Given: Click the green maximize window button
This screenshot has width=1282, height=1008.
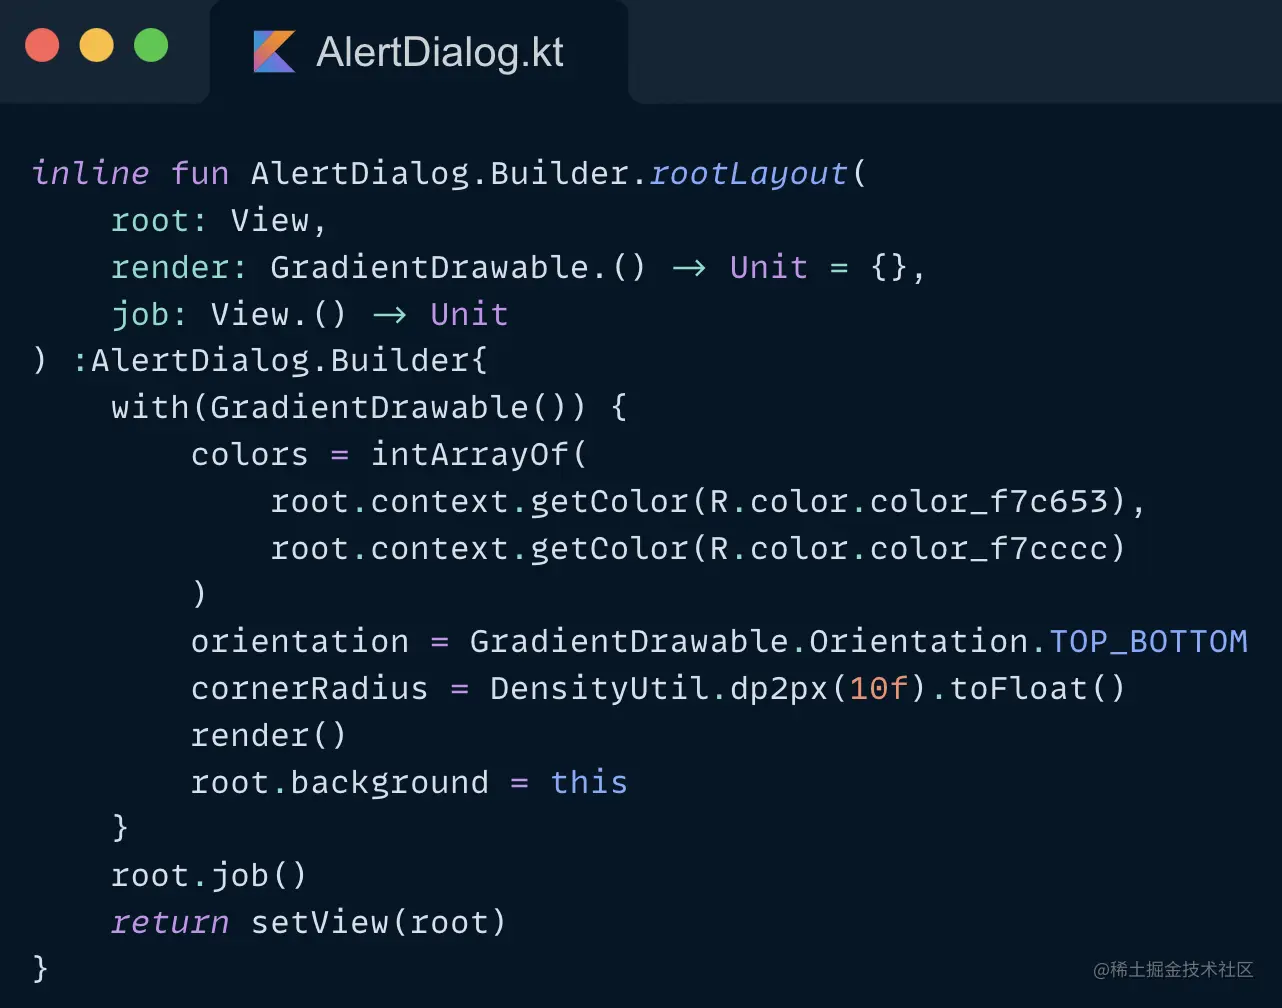Looking at the screenshot, I should click(x=151, y=45).
